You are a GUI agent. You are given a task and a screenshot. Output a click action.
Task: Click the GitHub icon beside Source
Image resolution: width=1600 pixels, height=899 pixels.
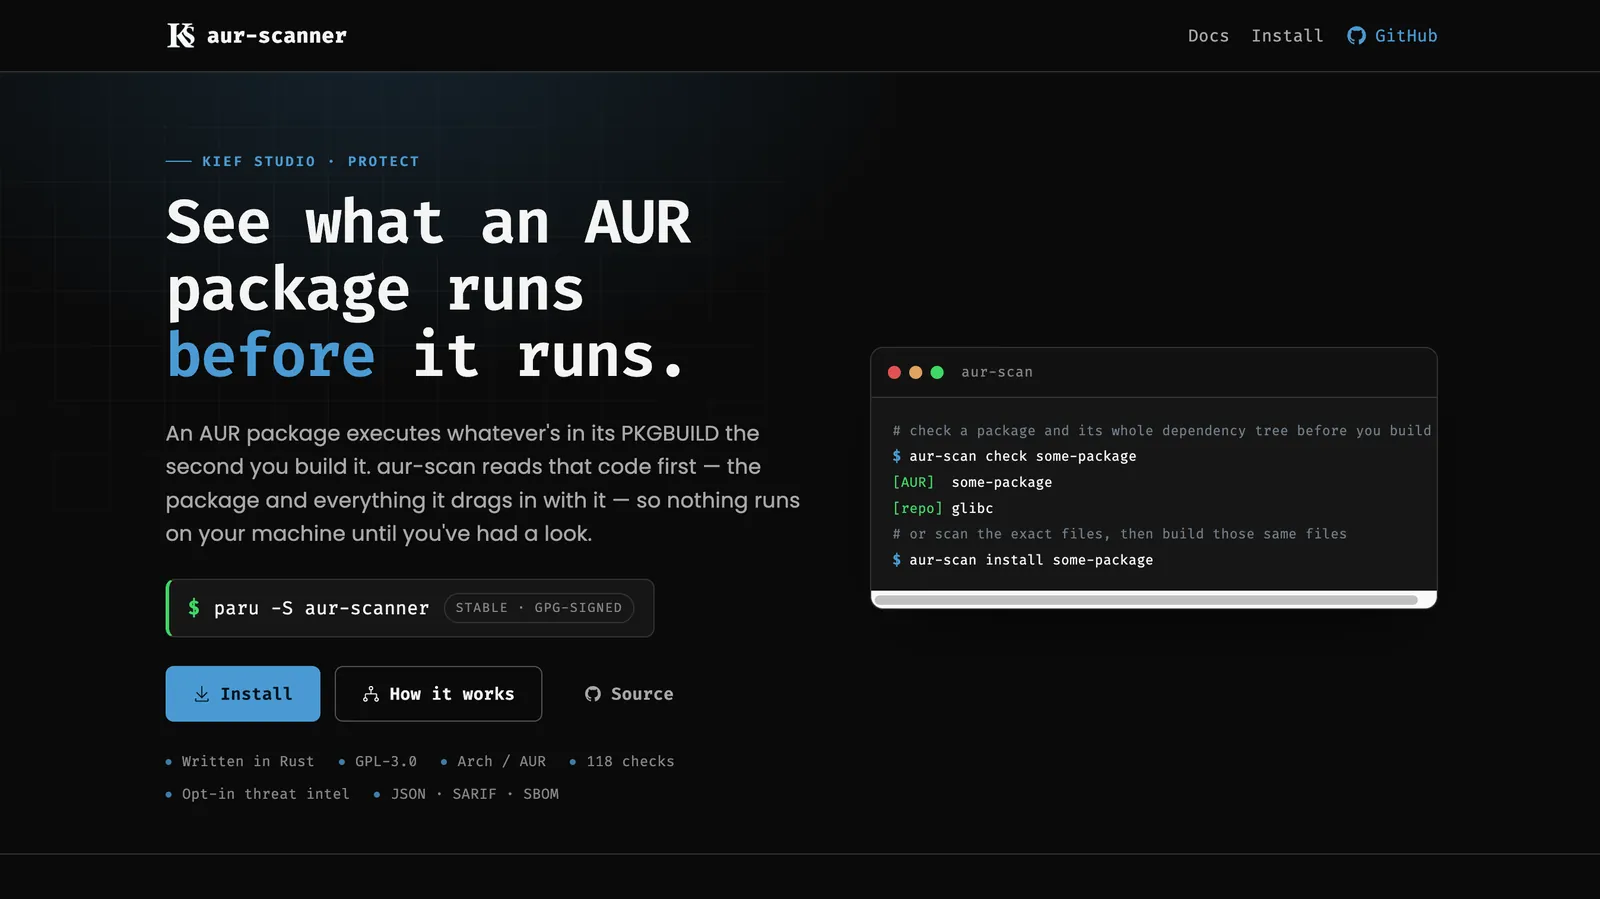(593, 694)
